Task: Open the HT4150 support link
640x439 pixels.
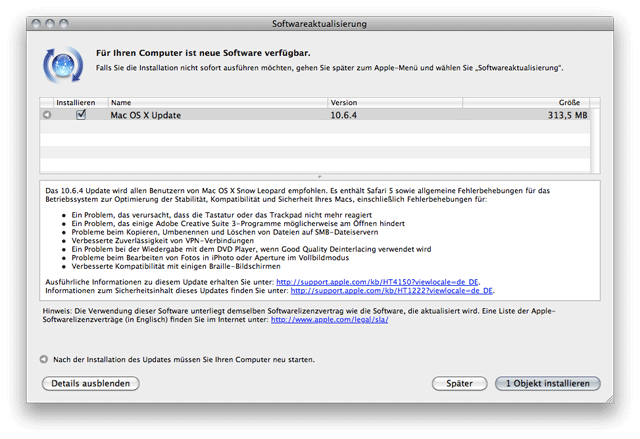Action: coord(377,282)
